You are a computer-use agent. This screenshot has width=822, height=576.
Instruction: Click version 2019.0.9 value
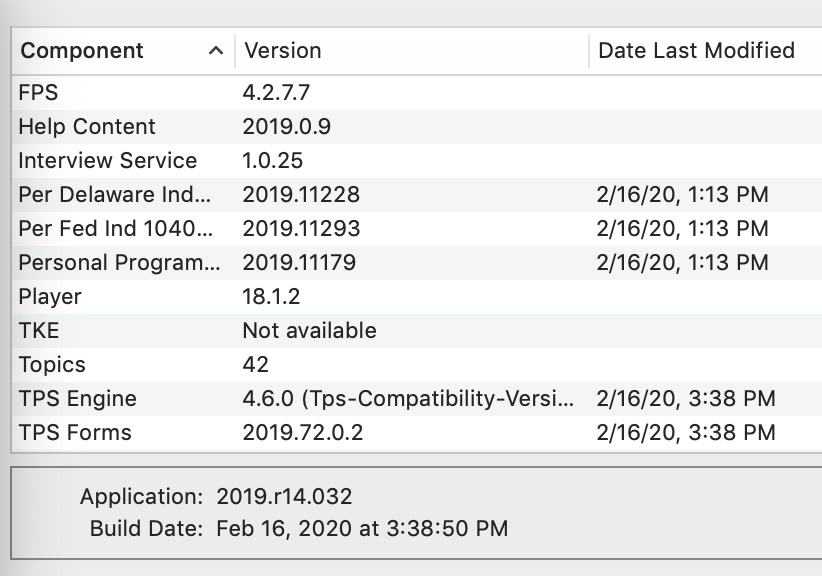(286, 127)
